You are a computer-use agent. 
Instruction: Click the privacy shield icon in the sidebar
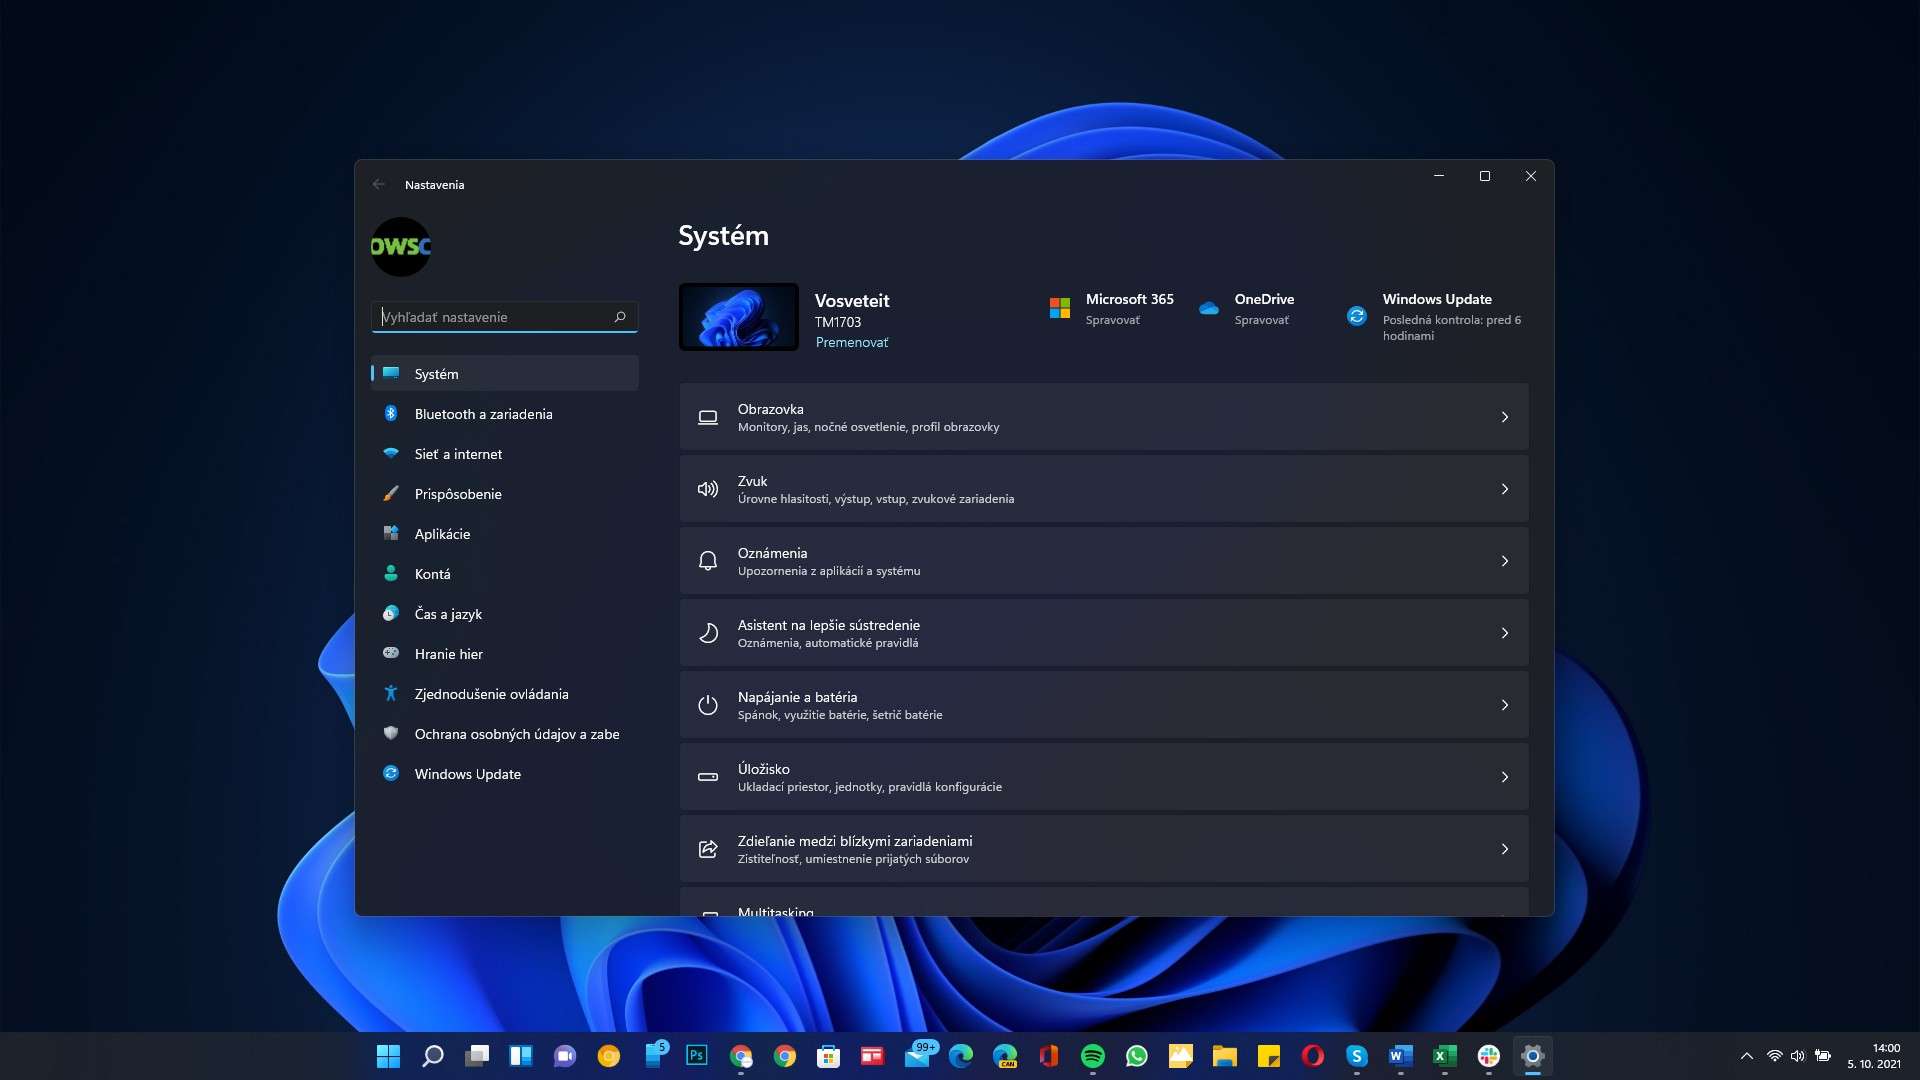(x=391, y=734)
